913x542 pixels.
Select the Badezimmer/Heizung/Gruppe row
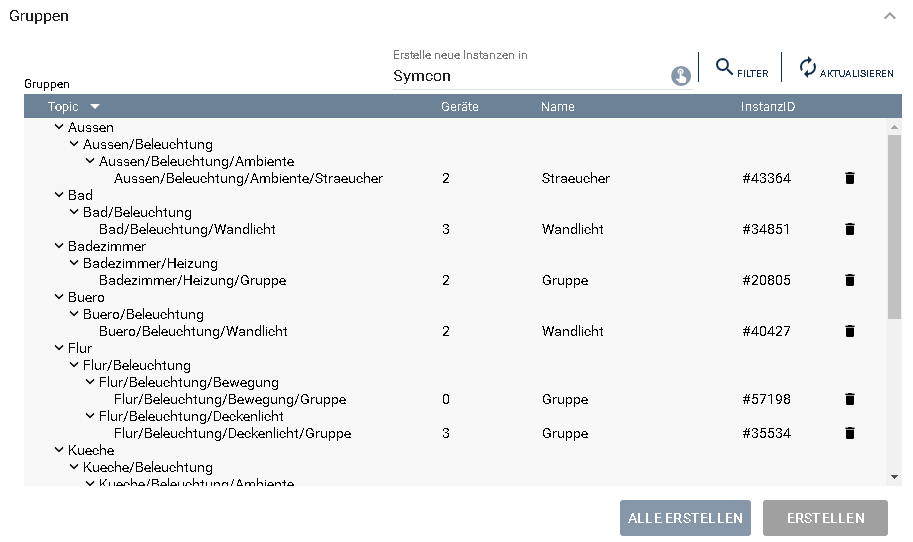(x=455, y=280)
